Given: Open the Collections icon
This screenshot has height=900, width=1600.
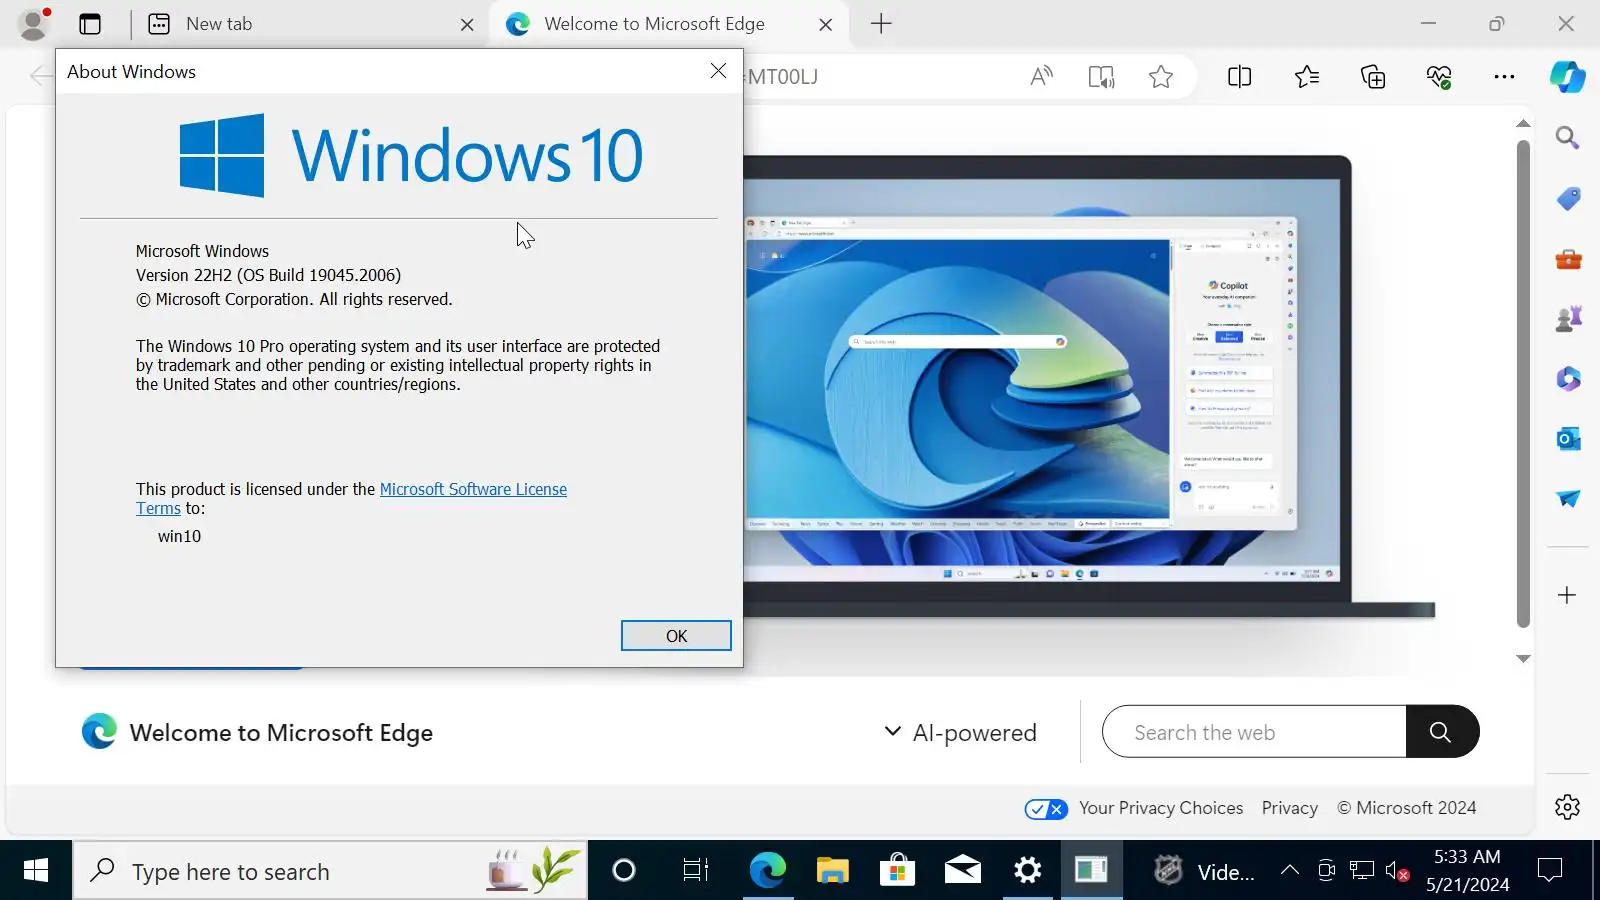Looking at the screenshot, I should [x=1373, y=77].
